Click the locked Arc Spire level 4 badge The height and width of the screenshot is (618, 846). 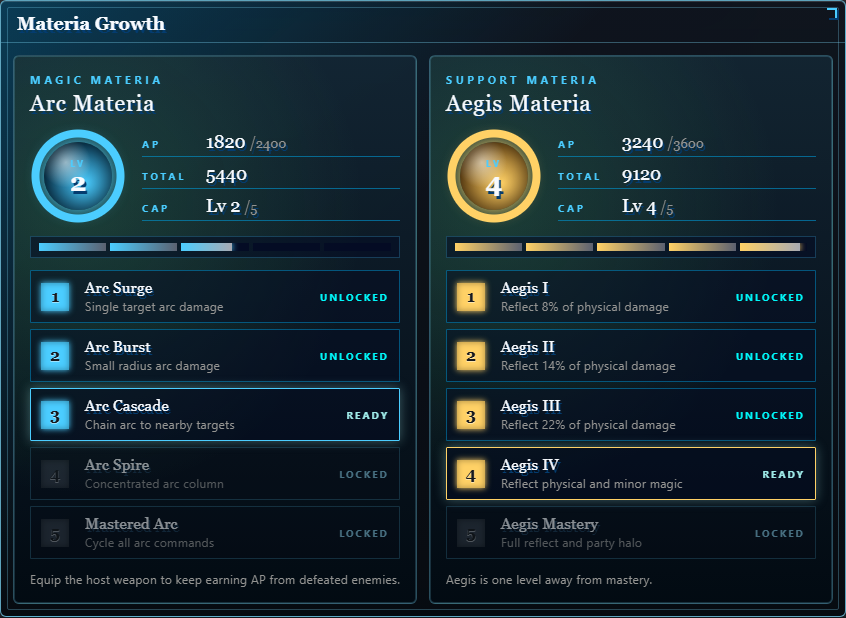pyautogui.click(x=55, y=474)
